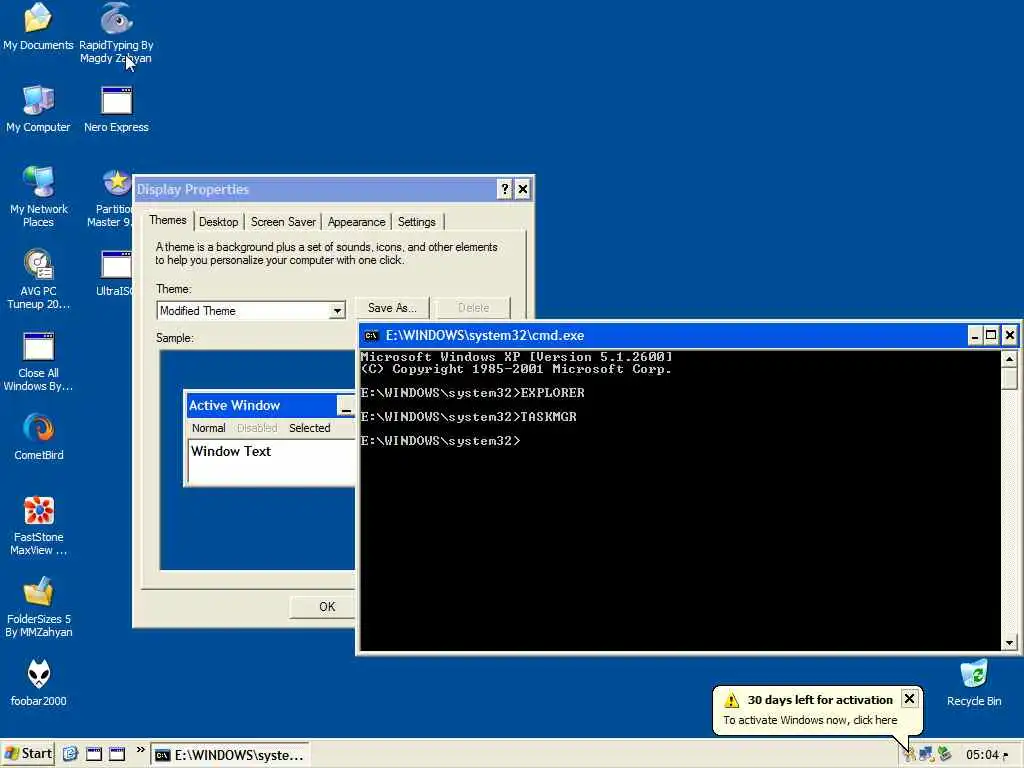Switch to the Themes tab
1024x768 pixels.
pos(168,220)
